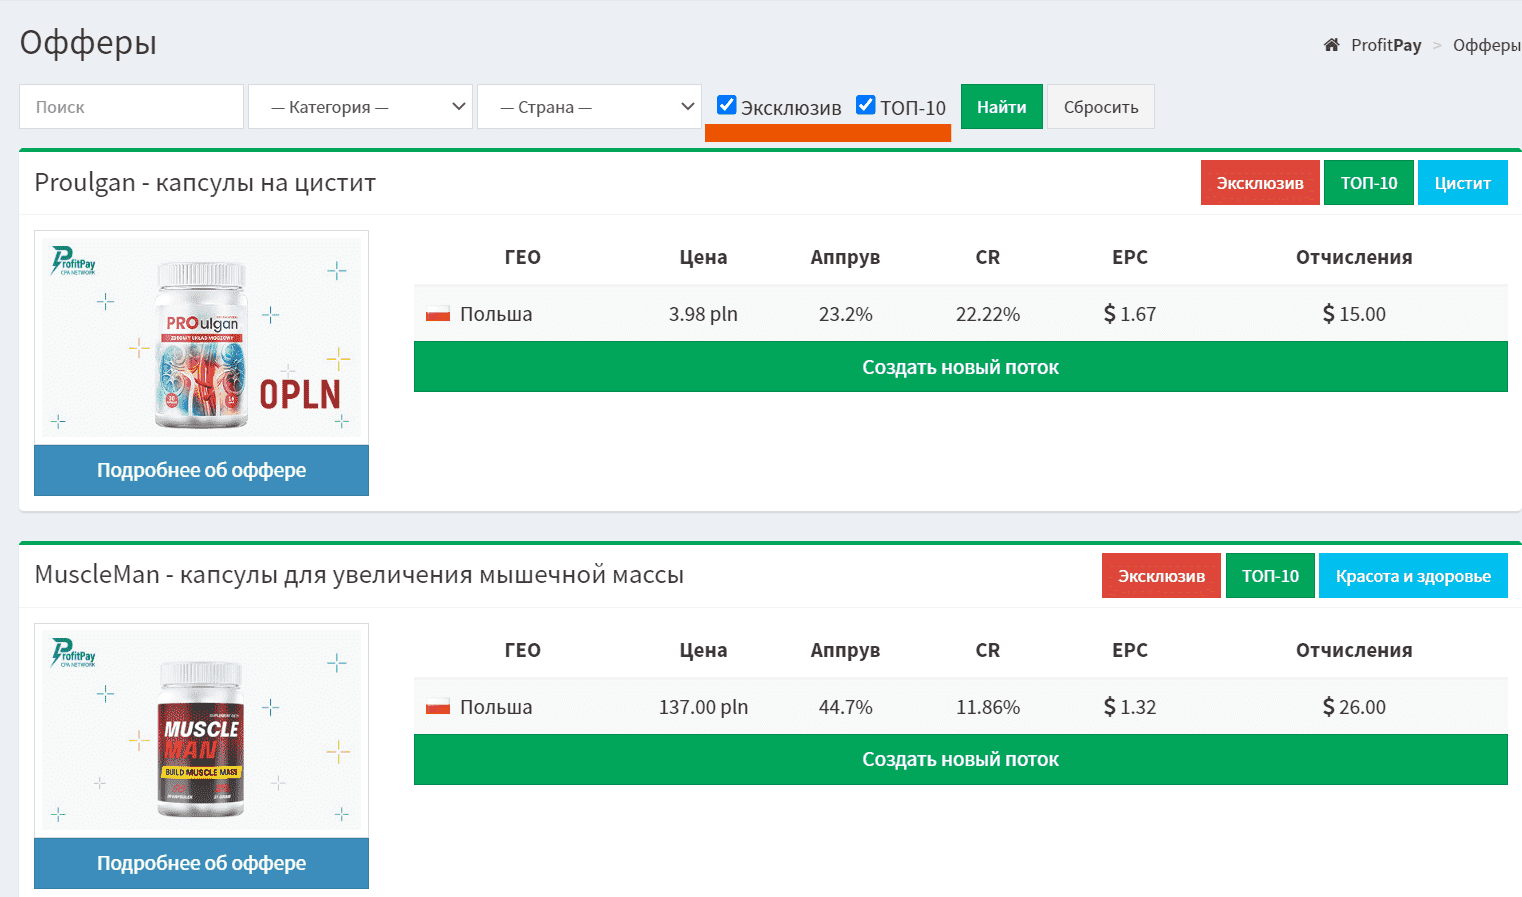Click Аппрув header in MuscleMan table

846,650
